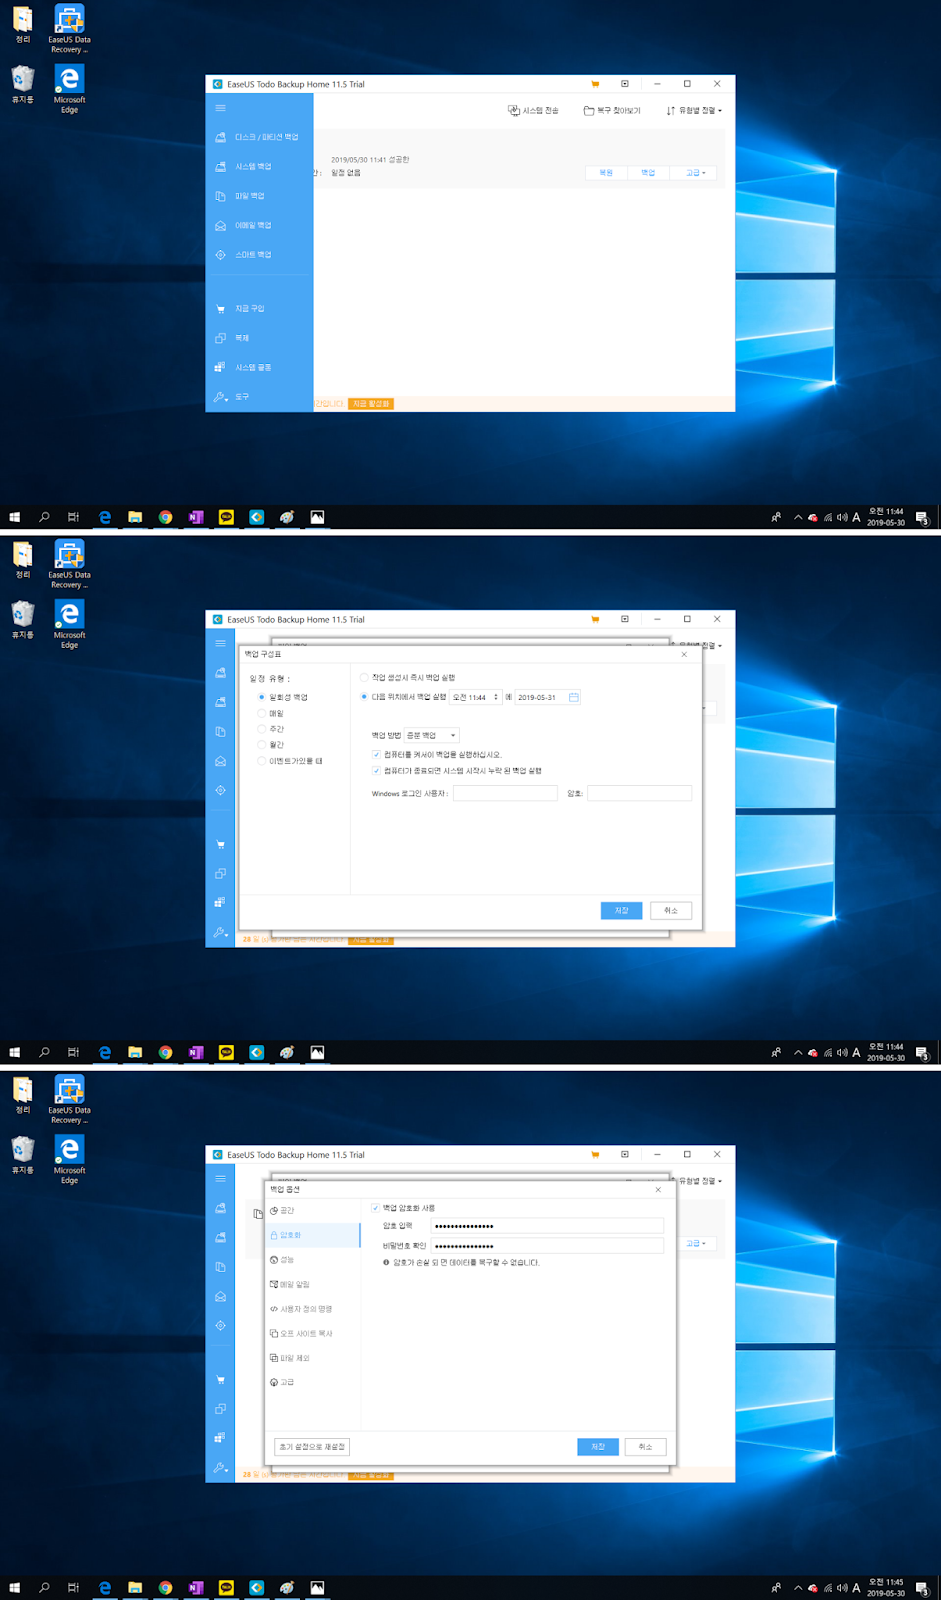Toggle 백업 암호화 사용 checkbox

(x=375, y=1208)
